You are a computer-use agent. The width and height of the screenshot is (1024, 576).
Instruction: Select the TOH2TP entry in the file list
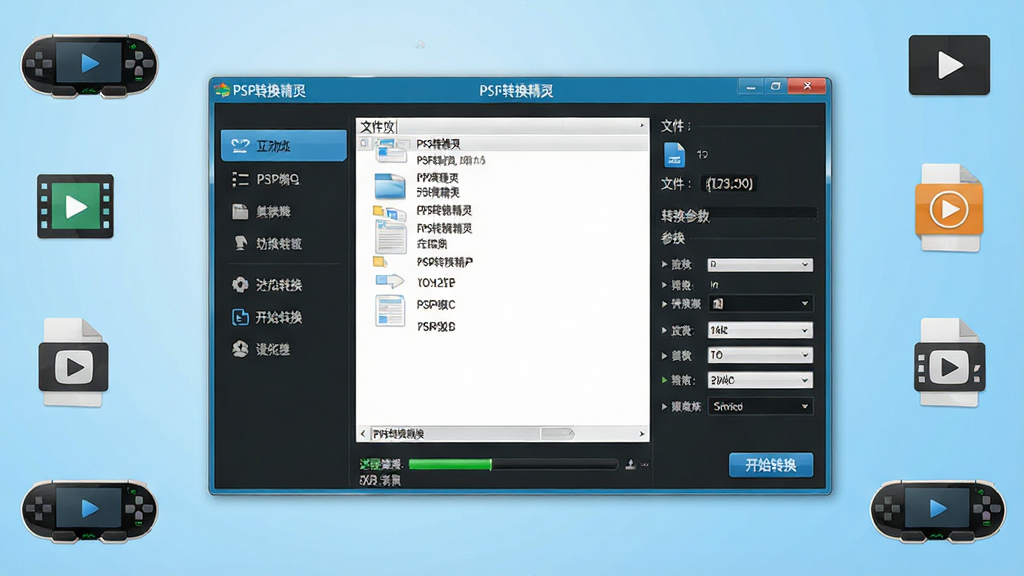pos(436,283)
